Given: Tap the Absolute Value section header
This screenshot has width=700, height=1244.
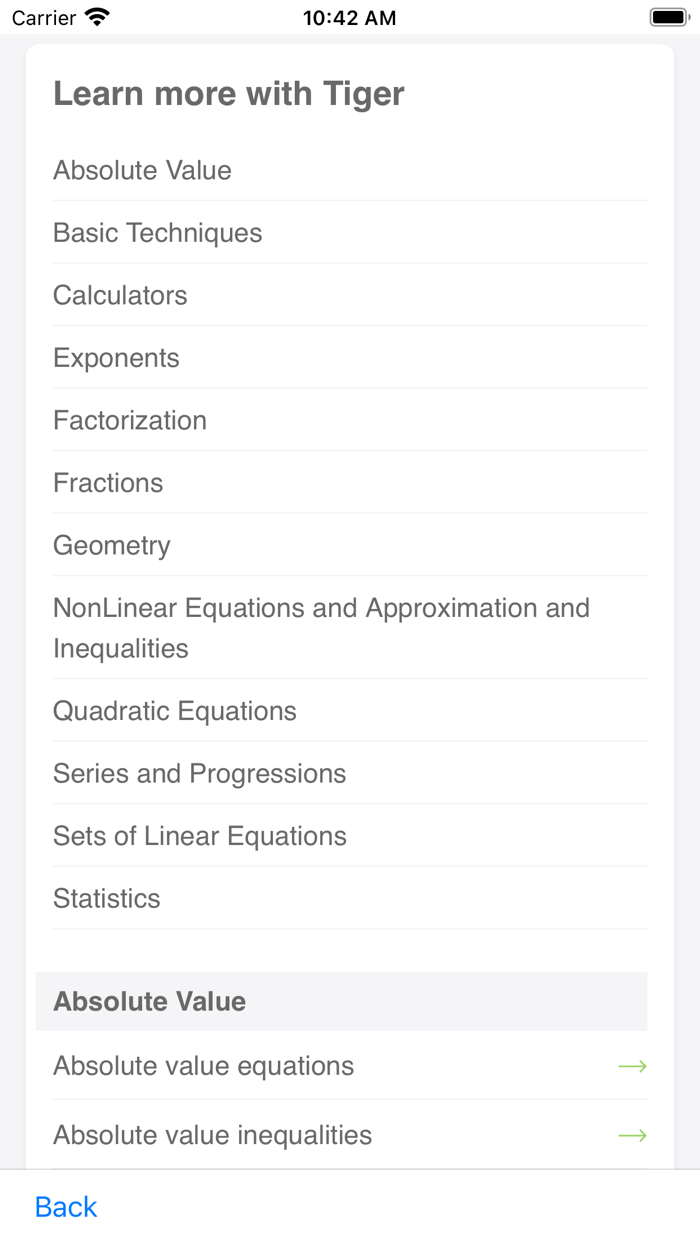Looking at the screenshot, I should (x=150, y=1001).
